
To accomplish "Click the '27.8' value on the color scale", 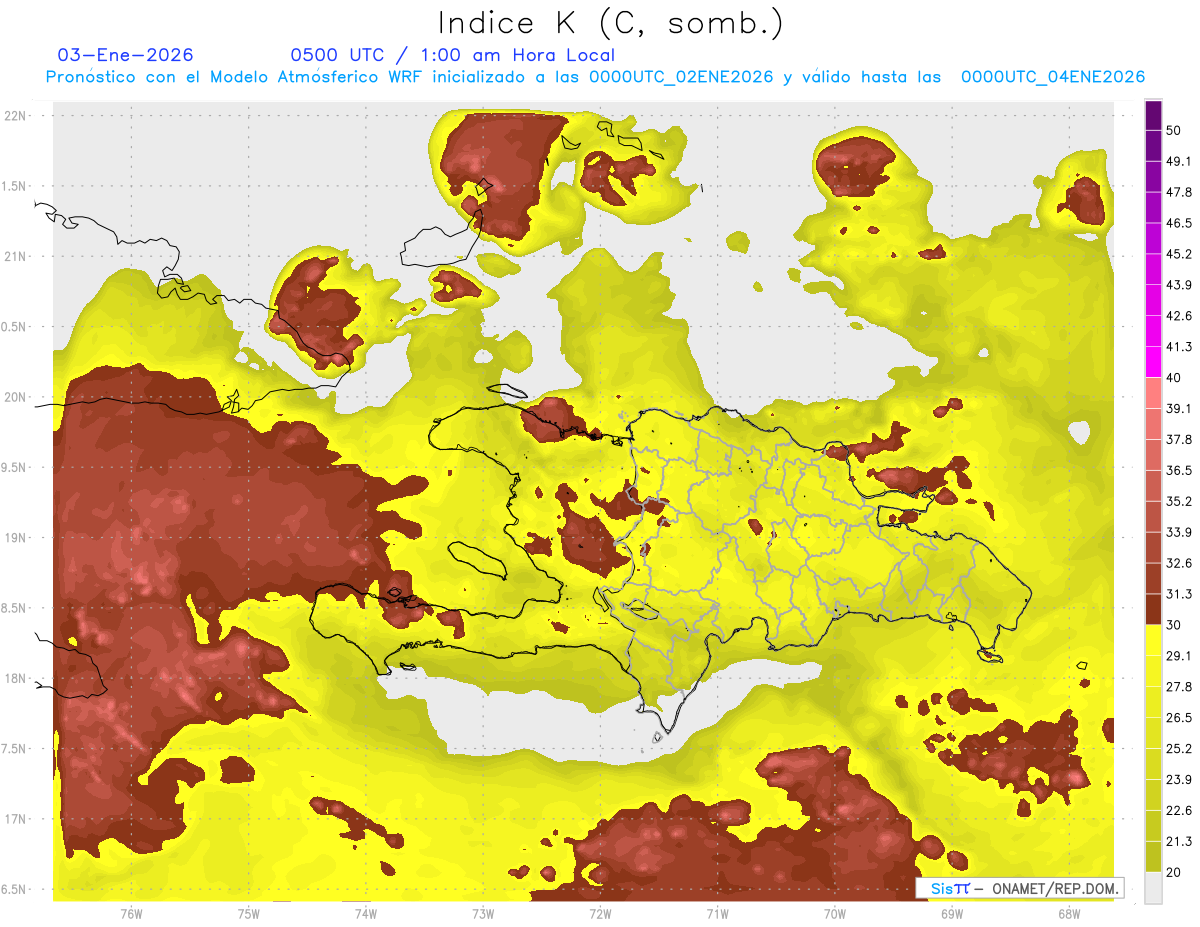I will click(1179, 687).
